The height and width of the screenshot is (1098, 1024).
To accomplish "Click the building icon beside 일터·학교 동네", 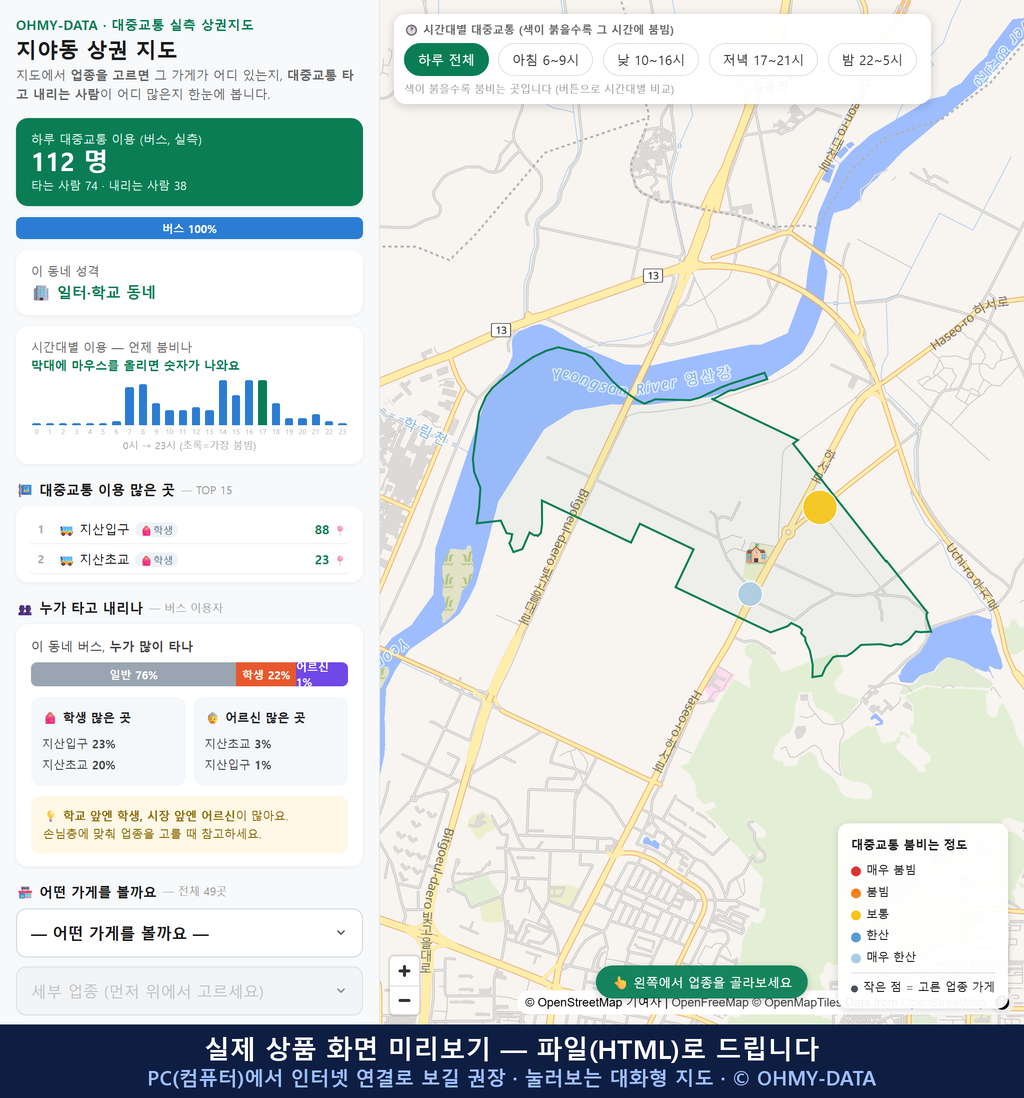I will pyautogui.click(x=41, y=293).
